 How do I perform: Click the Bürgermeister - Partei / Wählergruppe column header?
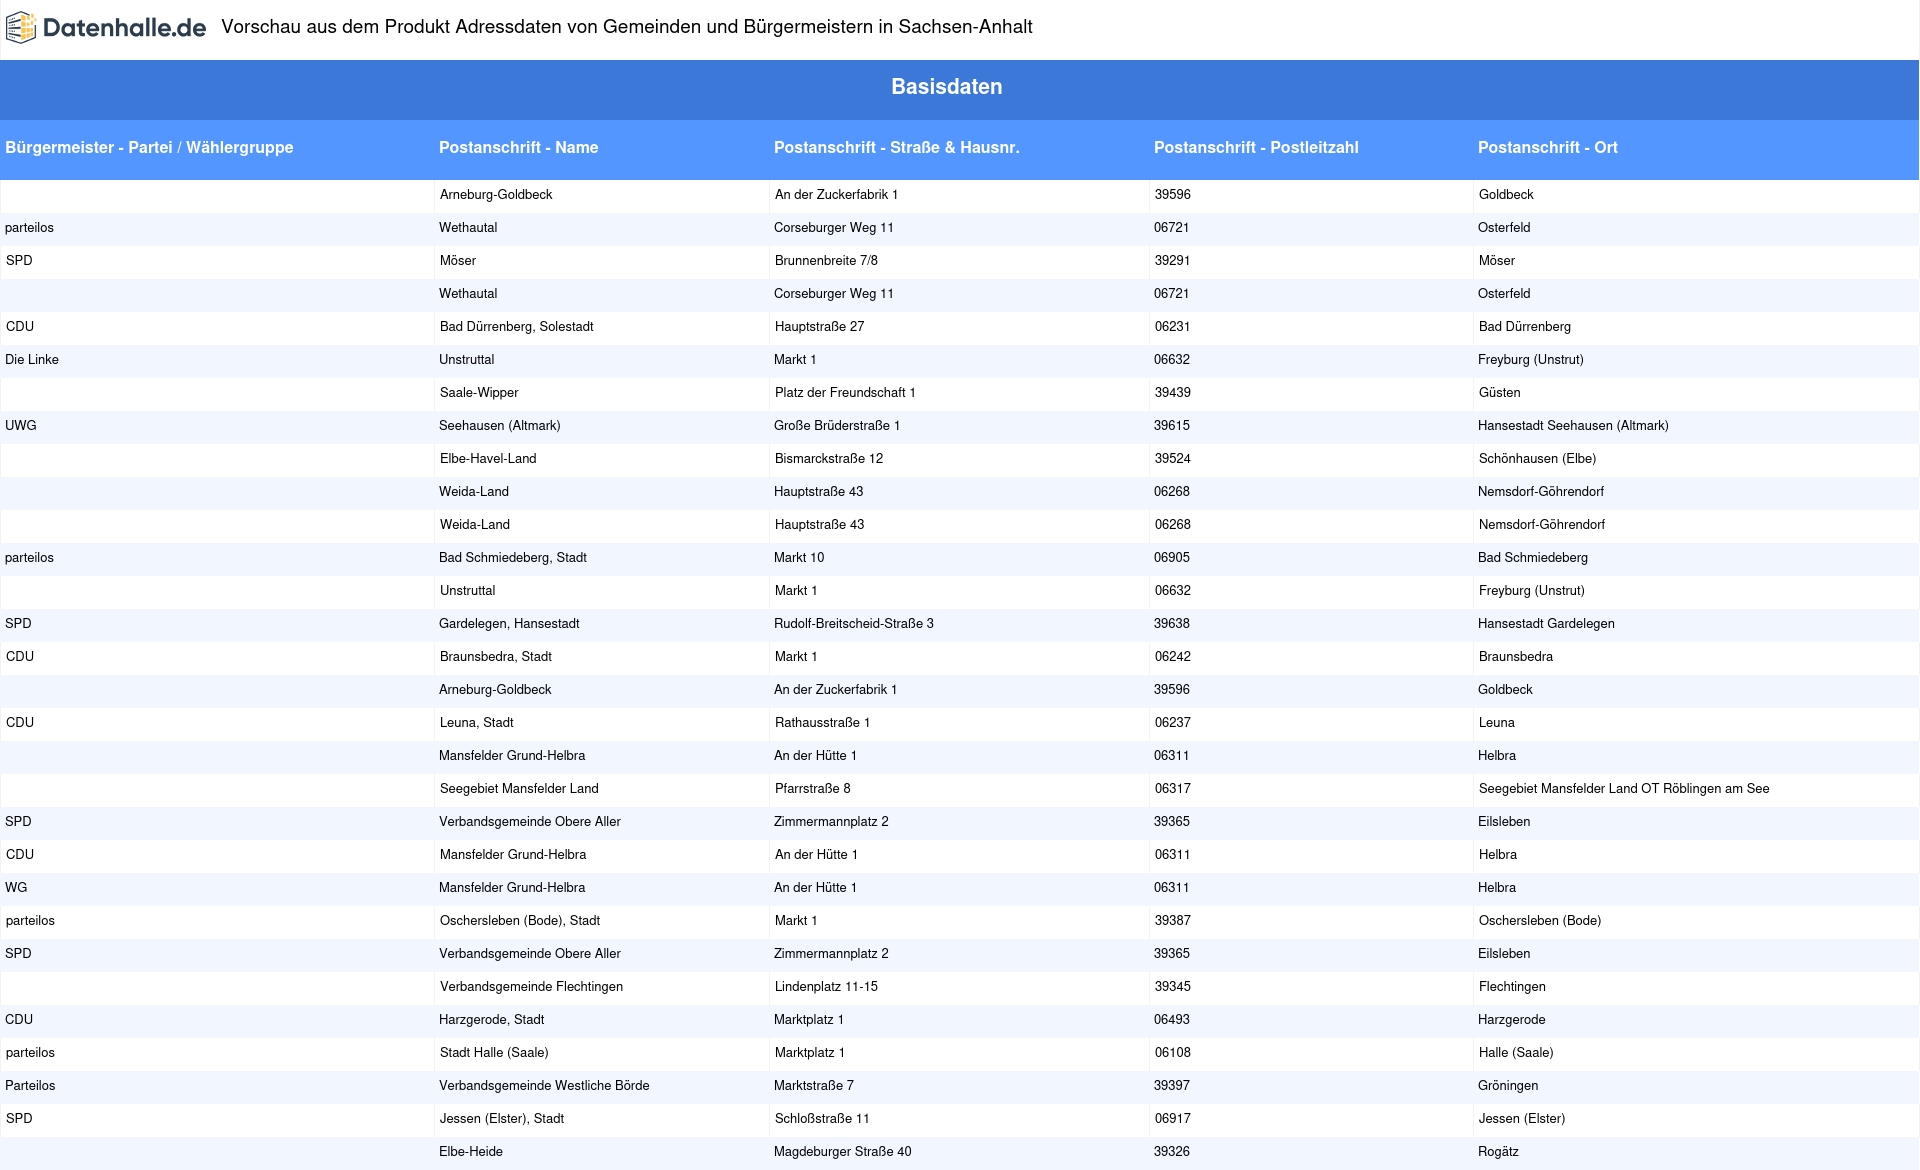[x=149, y=147]
